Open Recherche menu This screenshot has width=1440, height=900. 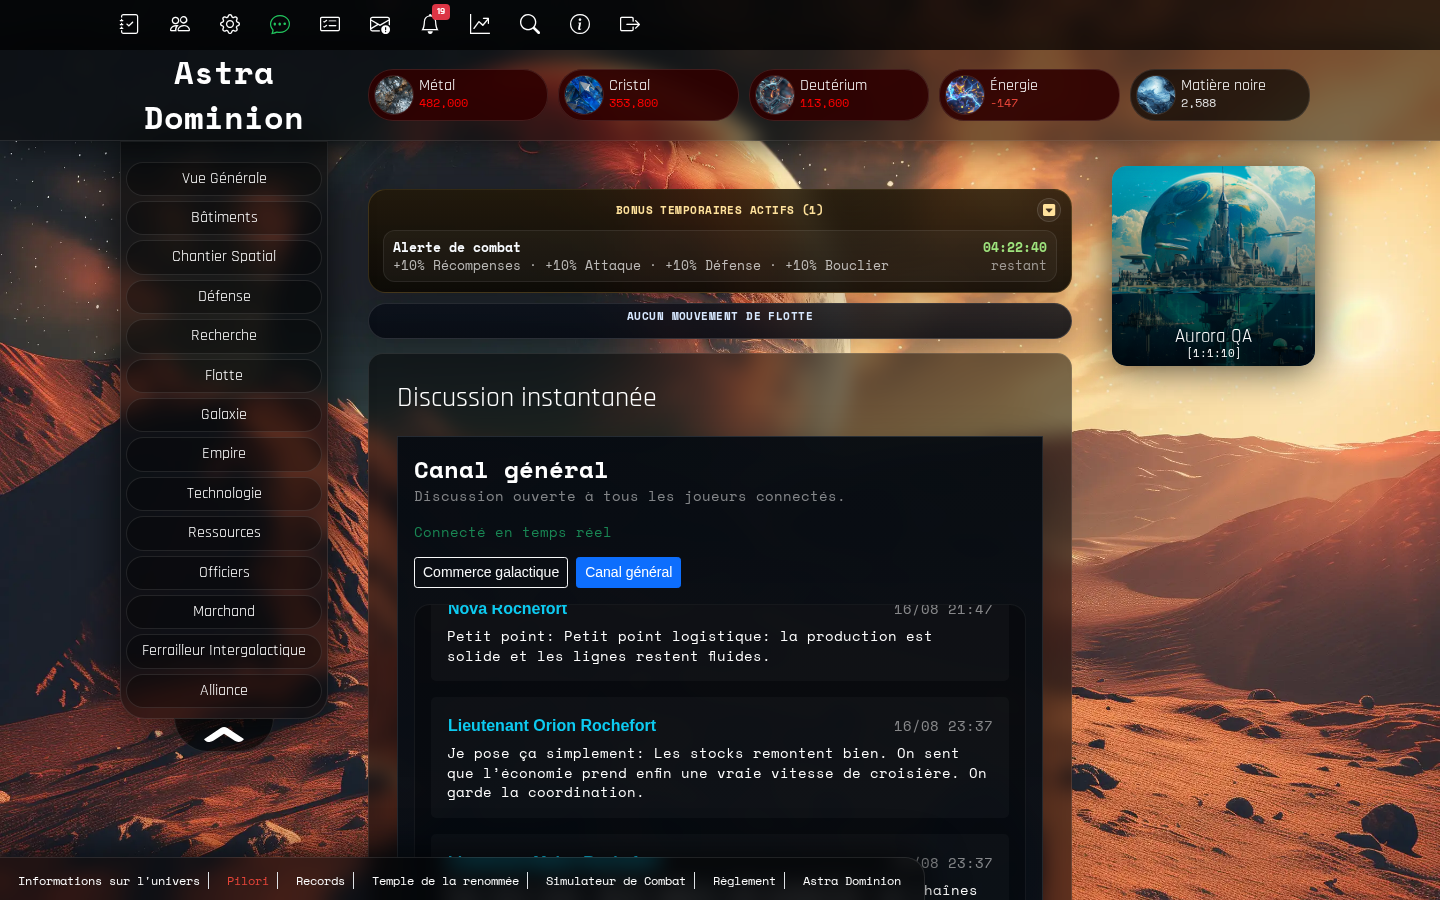tap(224, 335)
